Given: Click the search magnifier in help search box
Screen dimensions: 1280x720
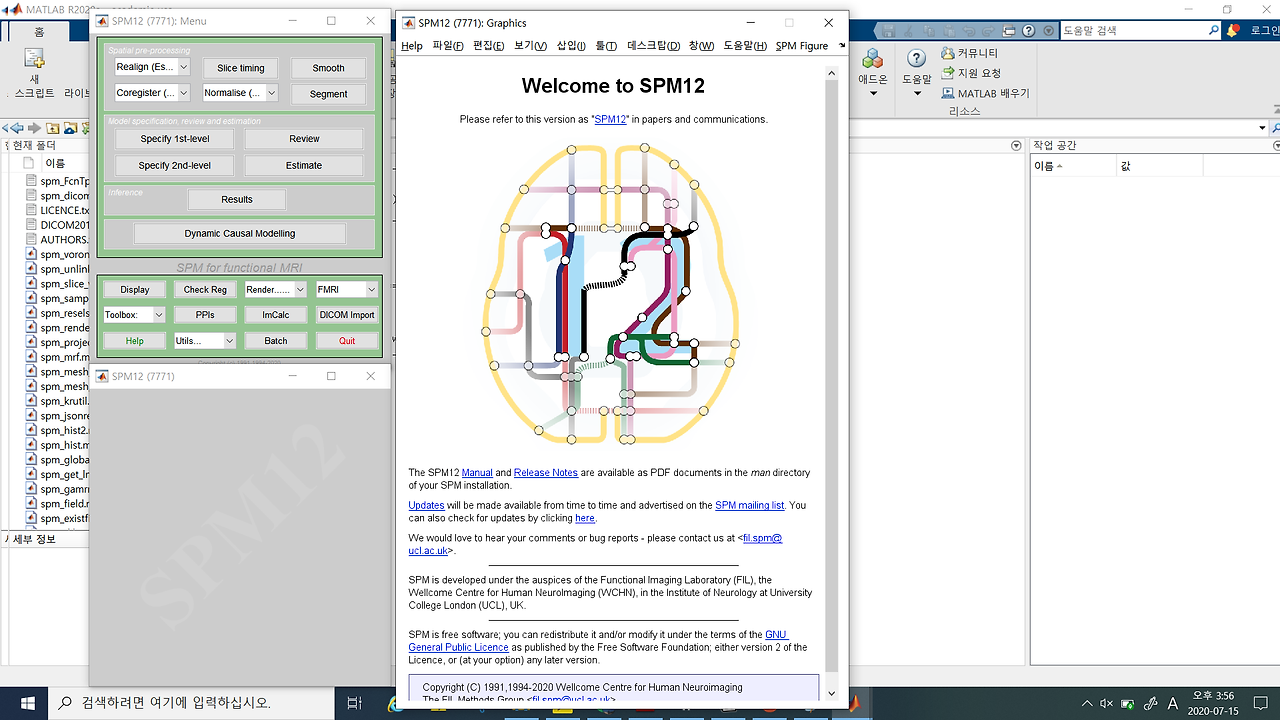Looking at the screenshot, I should pos(1213,31).
